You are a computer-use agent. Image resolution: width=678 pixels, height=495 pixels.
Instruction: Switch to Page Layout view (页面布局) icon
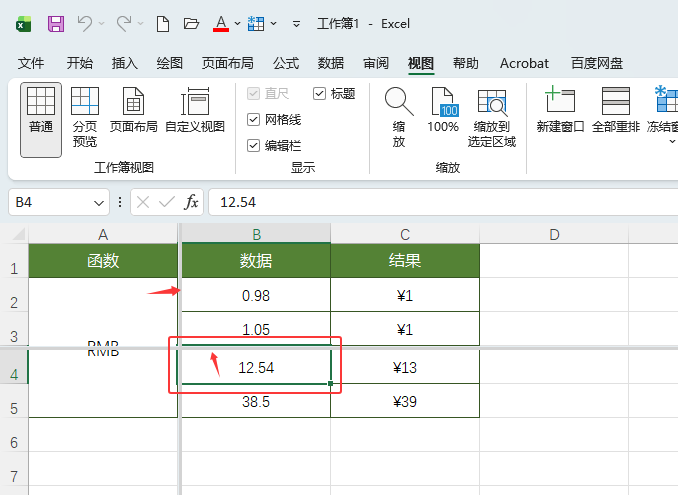[133, 109]
